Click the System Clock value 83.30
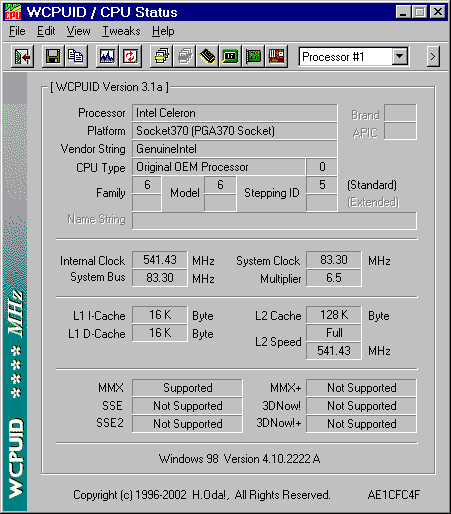The width and height of the screenshot is (451, 514). [x=334, y=260]
